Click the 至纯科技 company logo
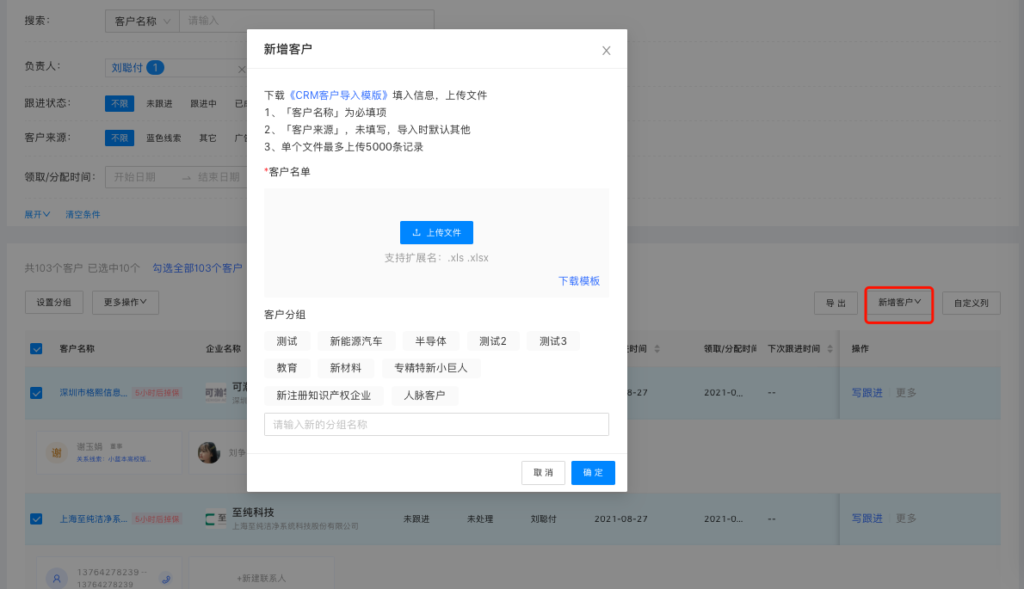 (x=215, y=519)
